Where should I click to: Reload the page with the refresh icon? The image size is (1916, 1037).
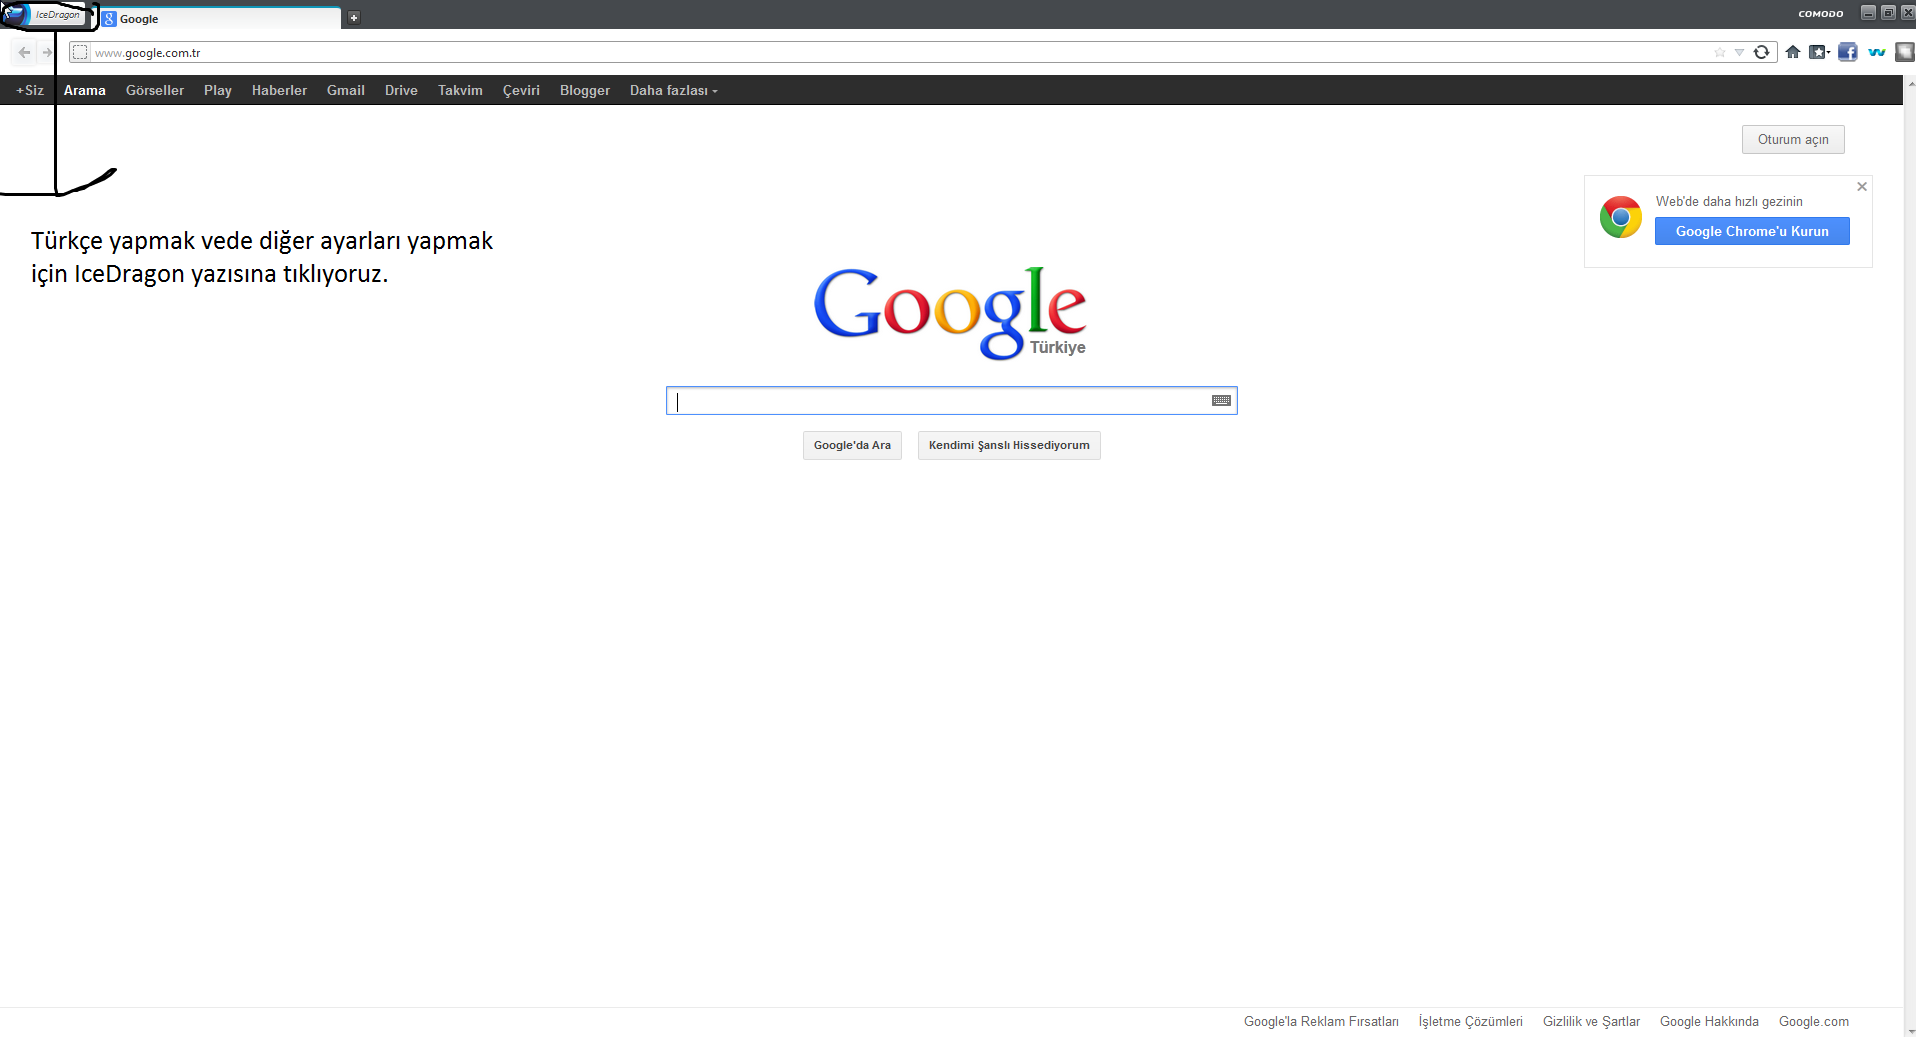coord(1762,53)
